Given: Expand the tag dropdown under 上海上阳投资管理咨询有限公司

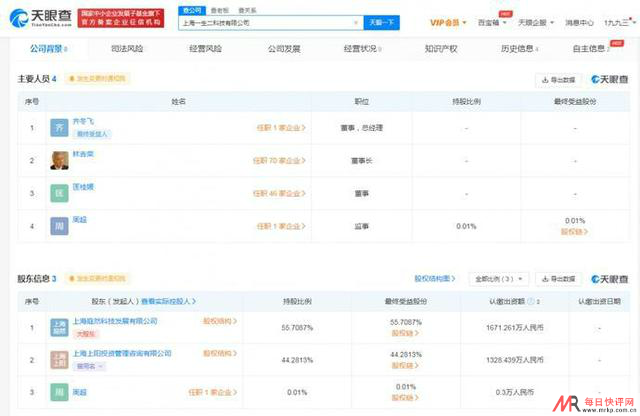Looking at the screenshot, I should [x=89, y=366].
